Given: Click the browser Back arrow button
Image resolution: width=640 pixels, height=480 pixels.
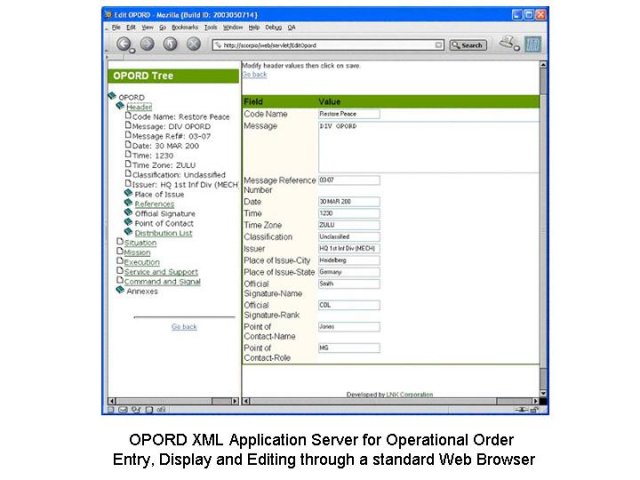Looking at the screenshot, I should coord(125,44).
